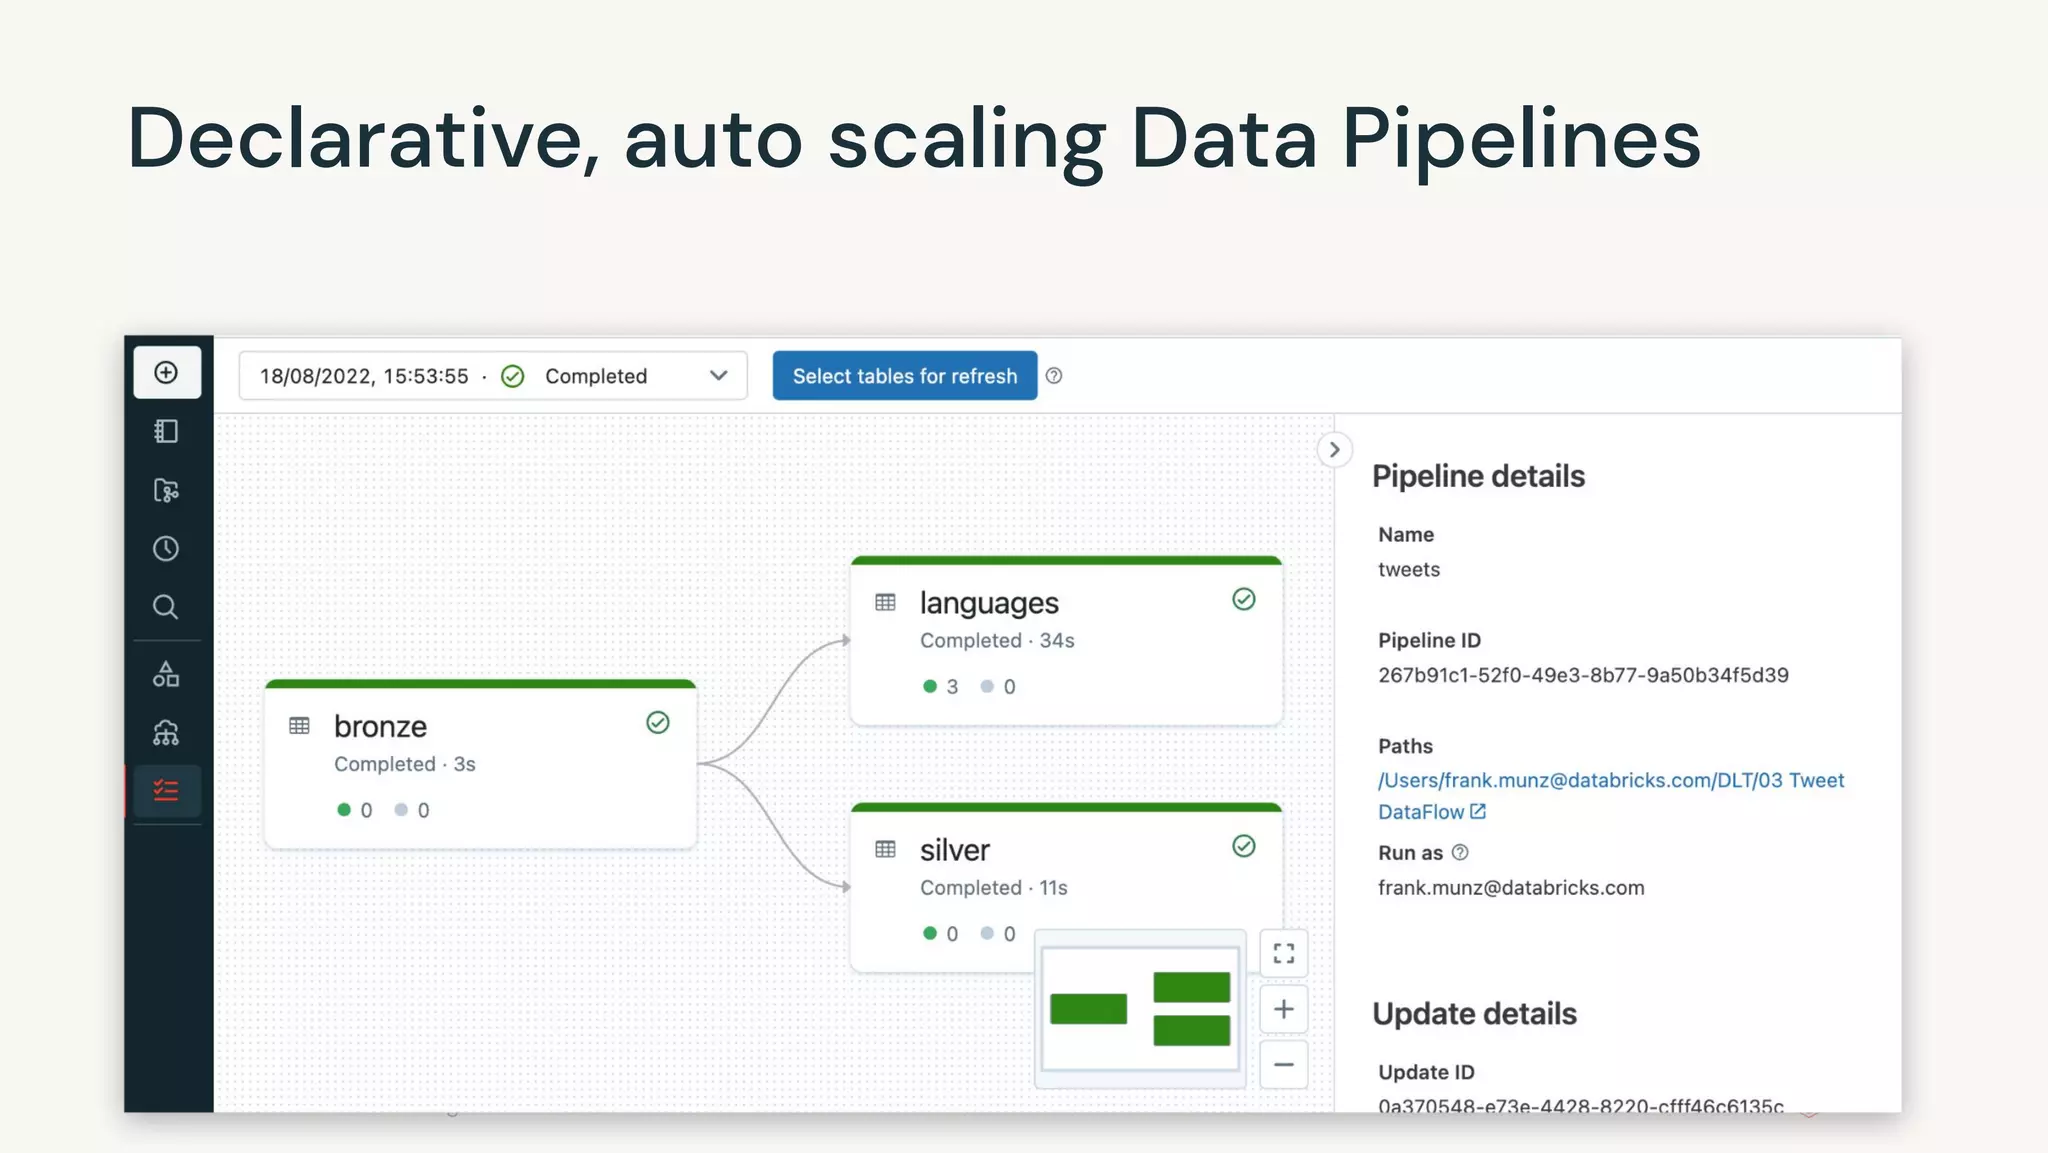Click the bronze completed checkmark icon

click(658, 723)
